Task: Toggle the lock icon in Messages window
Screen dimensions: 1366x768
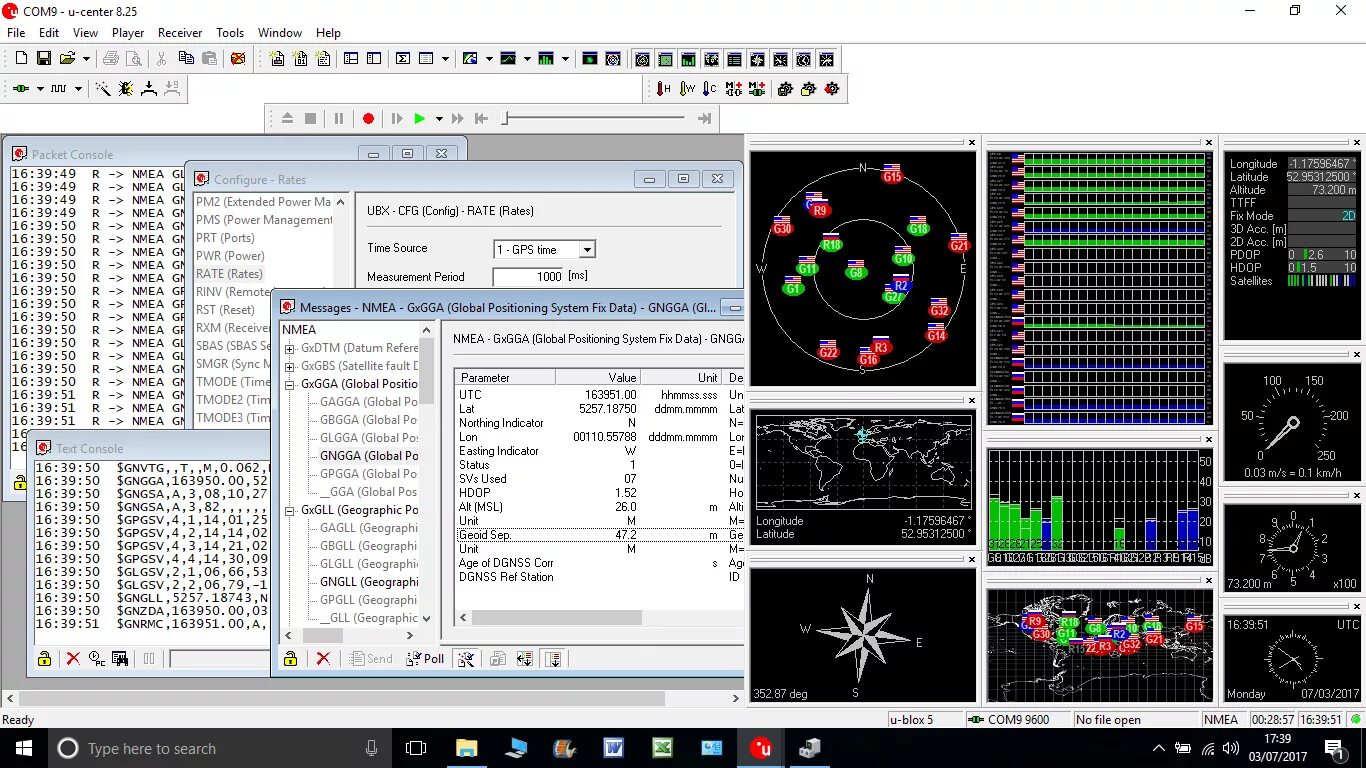Action: (x=290, y=659)
